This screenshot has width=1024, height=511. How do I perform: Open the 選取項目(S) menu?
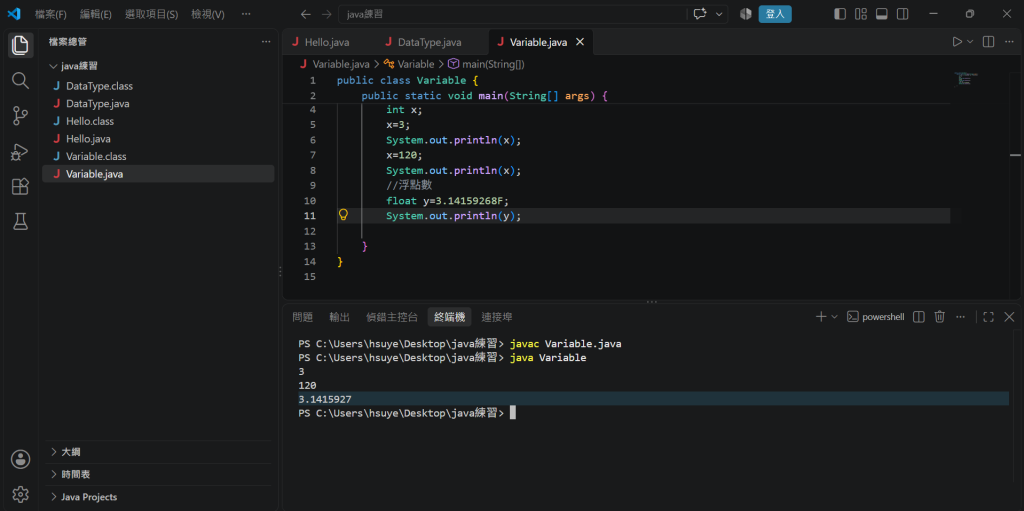[x=151, y=14]
